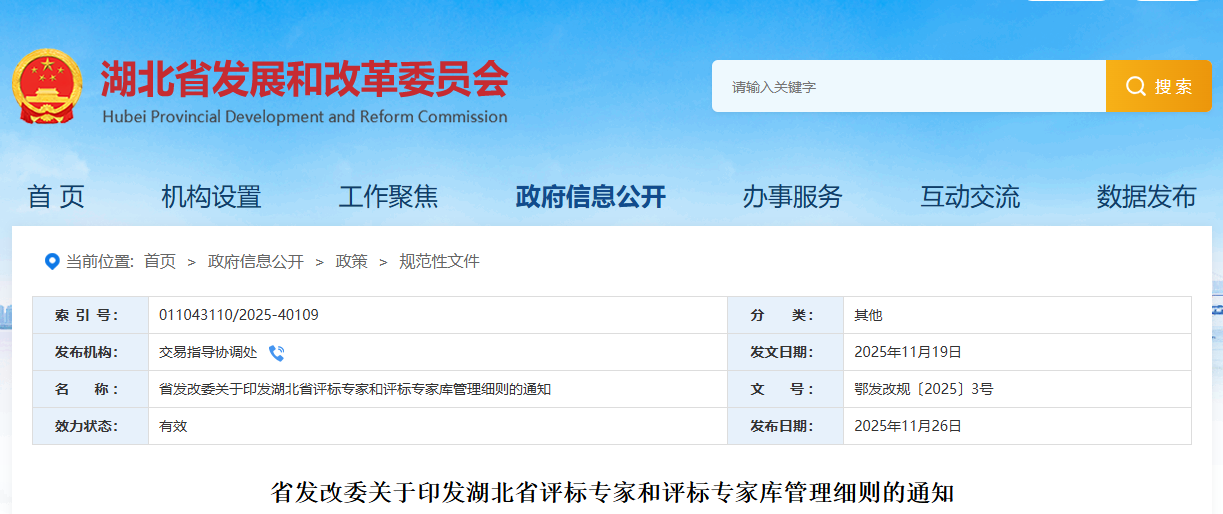Open 首页 in the main navigation bar

pyautogui.click(x=56, y=197)
